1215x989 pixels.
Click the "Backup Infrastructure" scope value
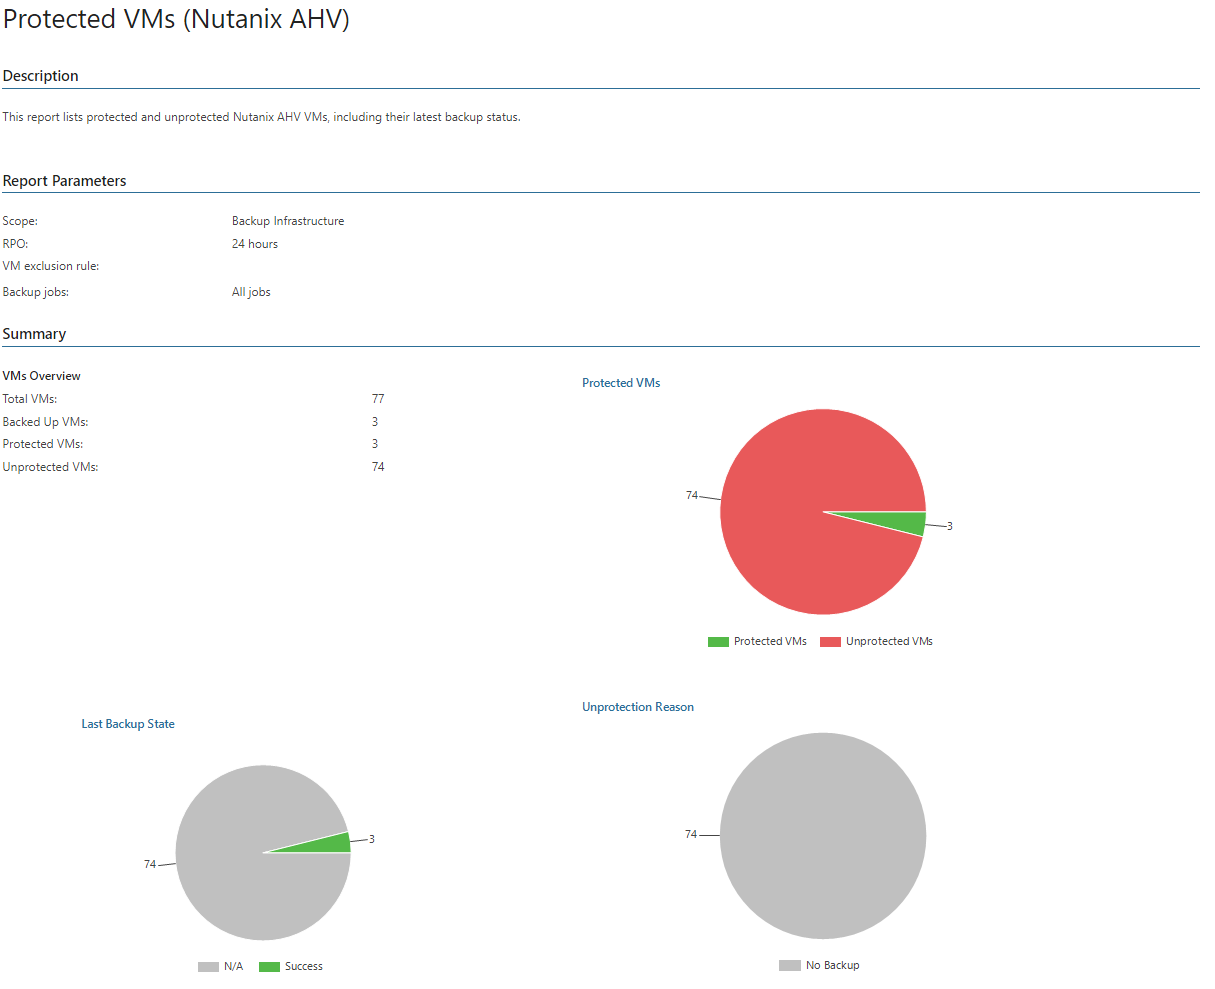click(x=288, y=221)
